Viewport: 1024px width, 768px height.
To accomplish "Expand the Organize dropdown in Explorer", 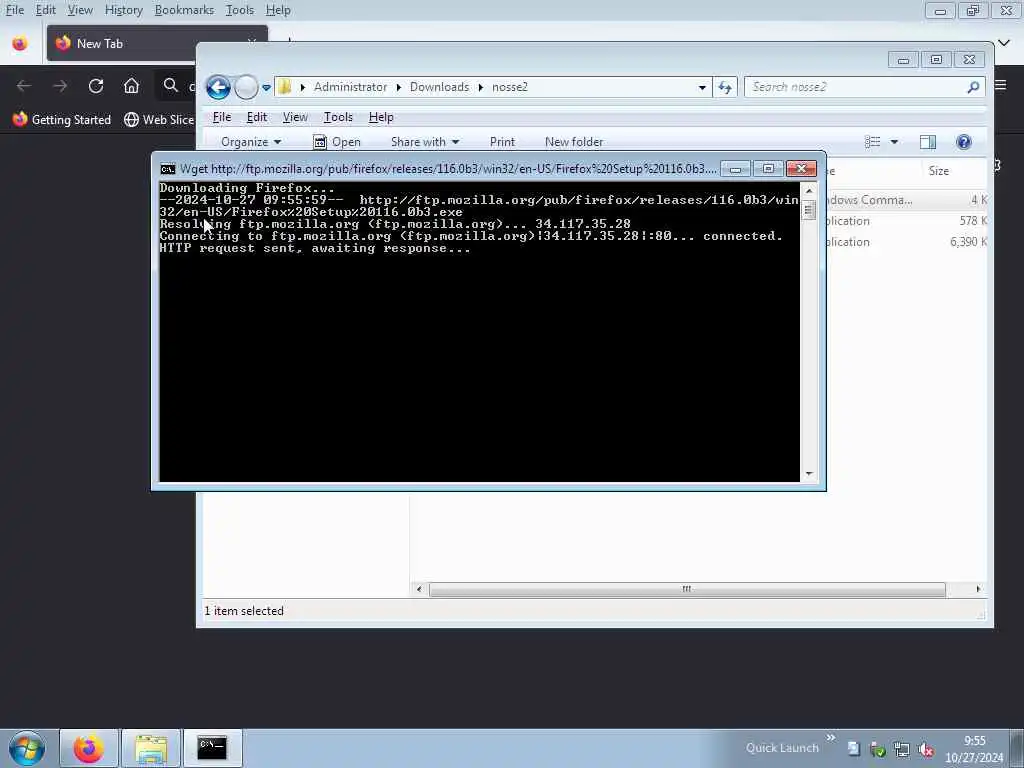I will click(251, 142).
